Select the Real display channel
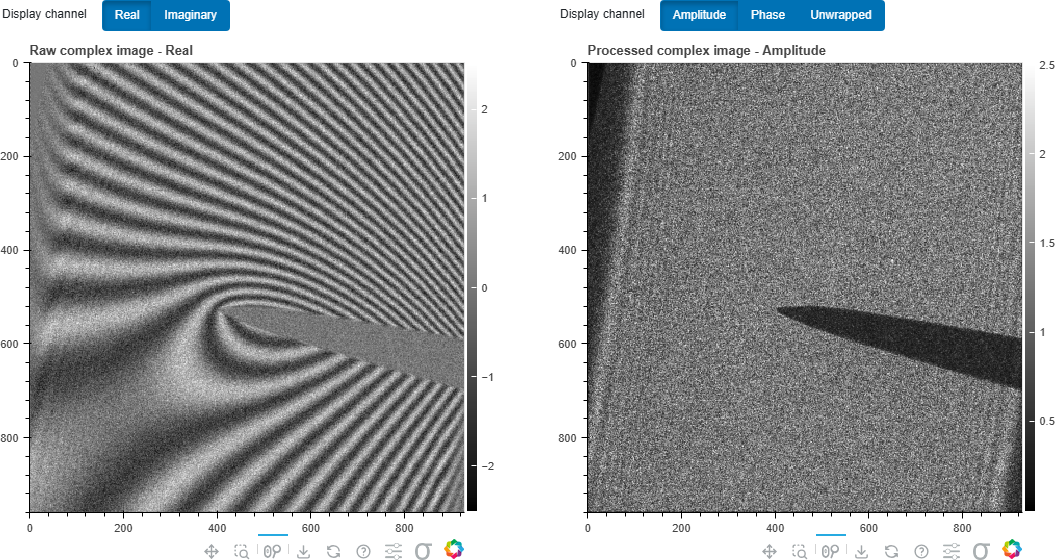The height and width of the screenshot is (560, 1055). point(126,15)
